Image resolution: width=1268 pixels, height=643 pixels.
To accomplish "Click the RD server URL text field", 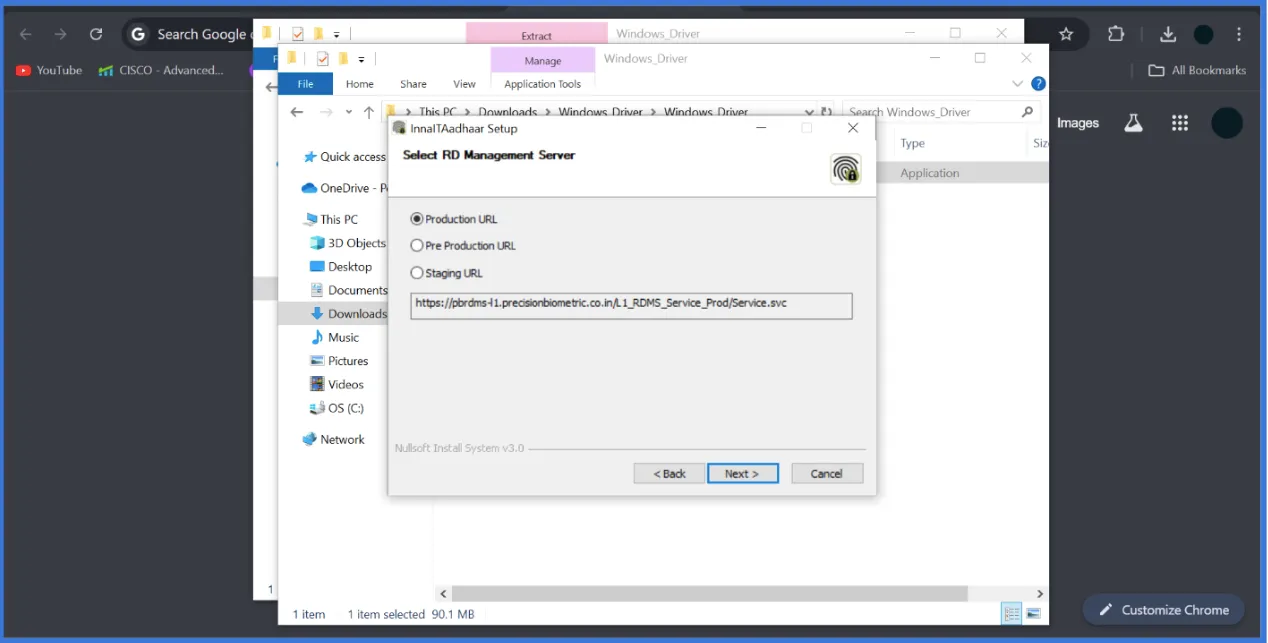I will (631, 305).
